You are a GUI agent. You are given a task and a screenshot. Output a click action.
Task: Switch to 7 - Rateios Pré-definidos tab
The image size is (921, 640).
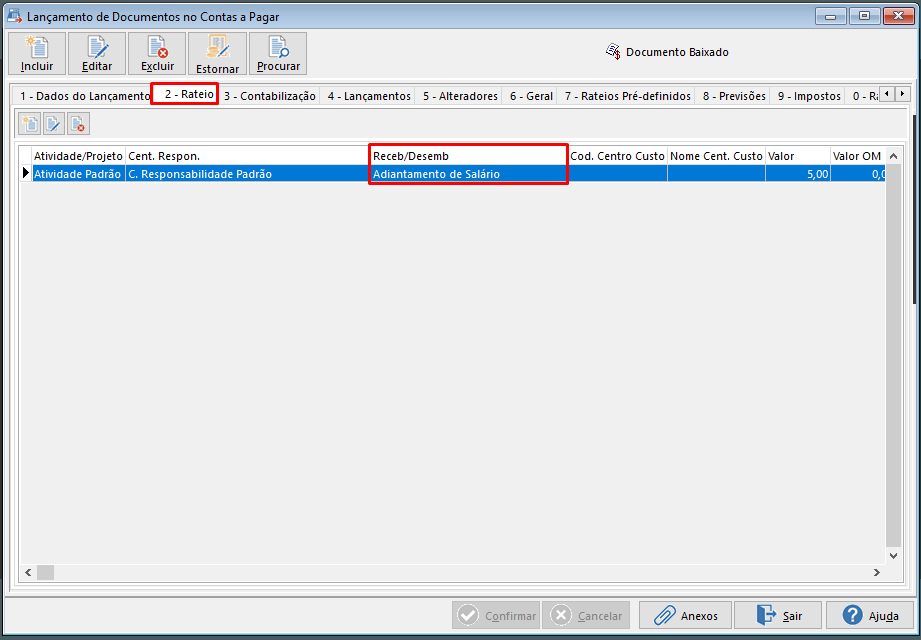click(627, 96)
